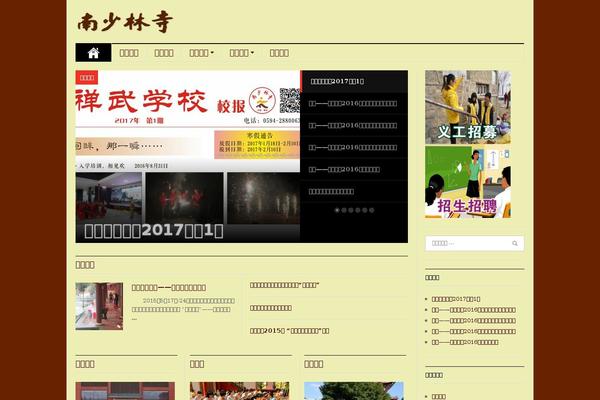The width and height of the screenshot is (600, 400).
Task: Click the red category tag on slider
Action: click(87, 78)
